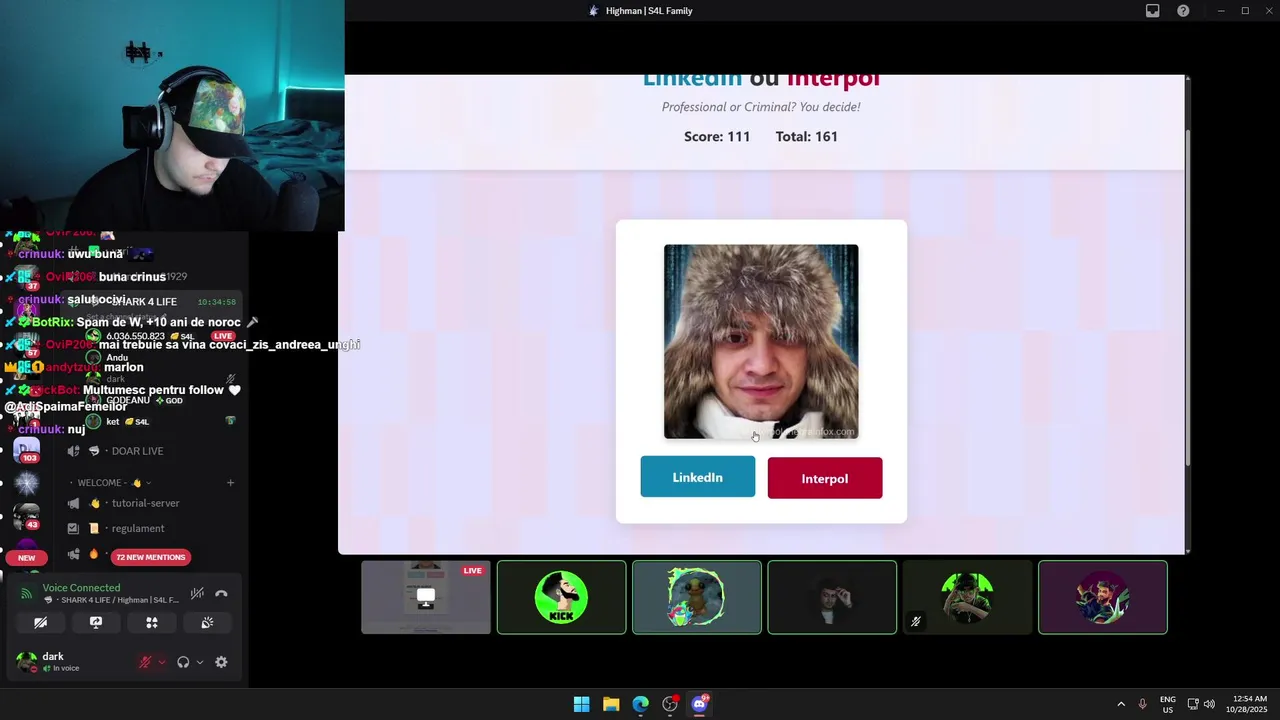Click the page's vertical scrollbar
The width and height of the screenshot is (1280, 720).
(1187, 300)
